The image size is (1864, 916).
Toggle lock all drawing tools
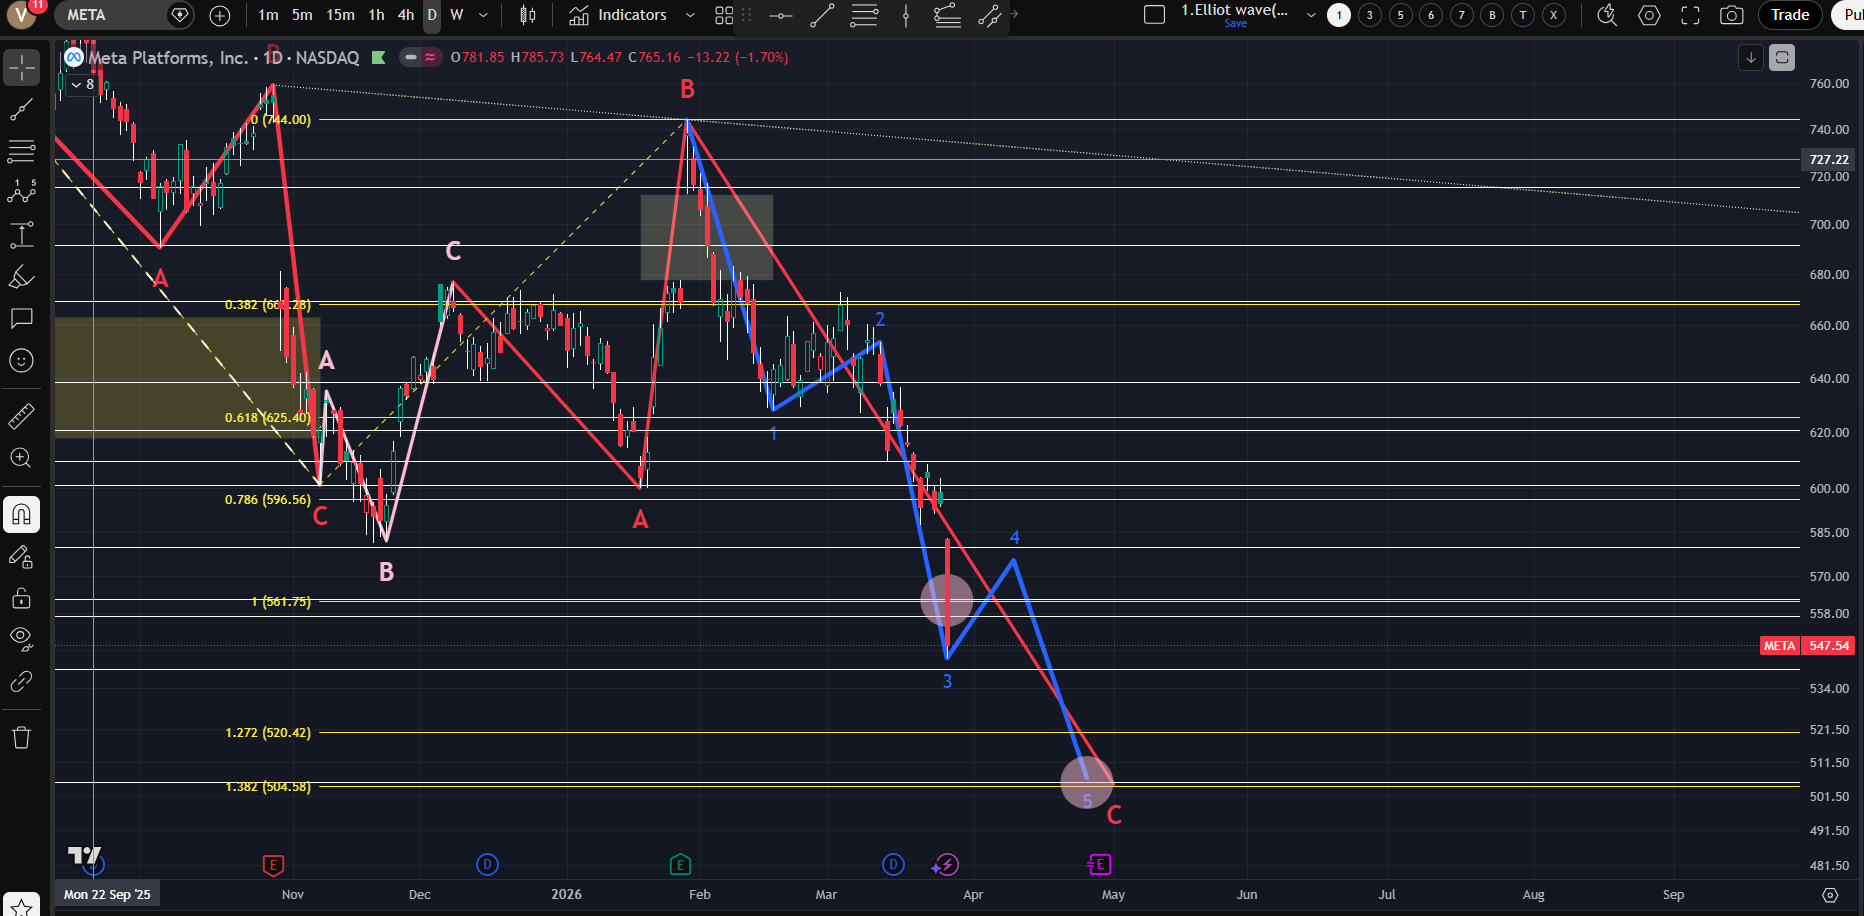click(21, 599)
